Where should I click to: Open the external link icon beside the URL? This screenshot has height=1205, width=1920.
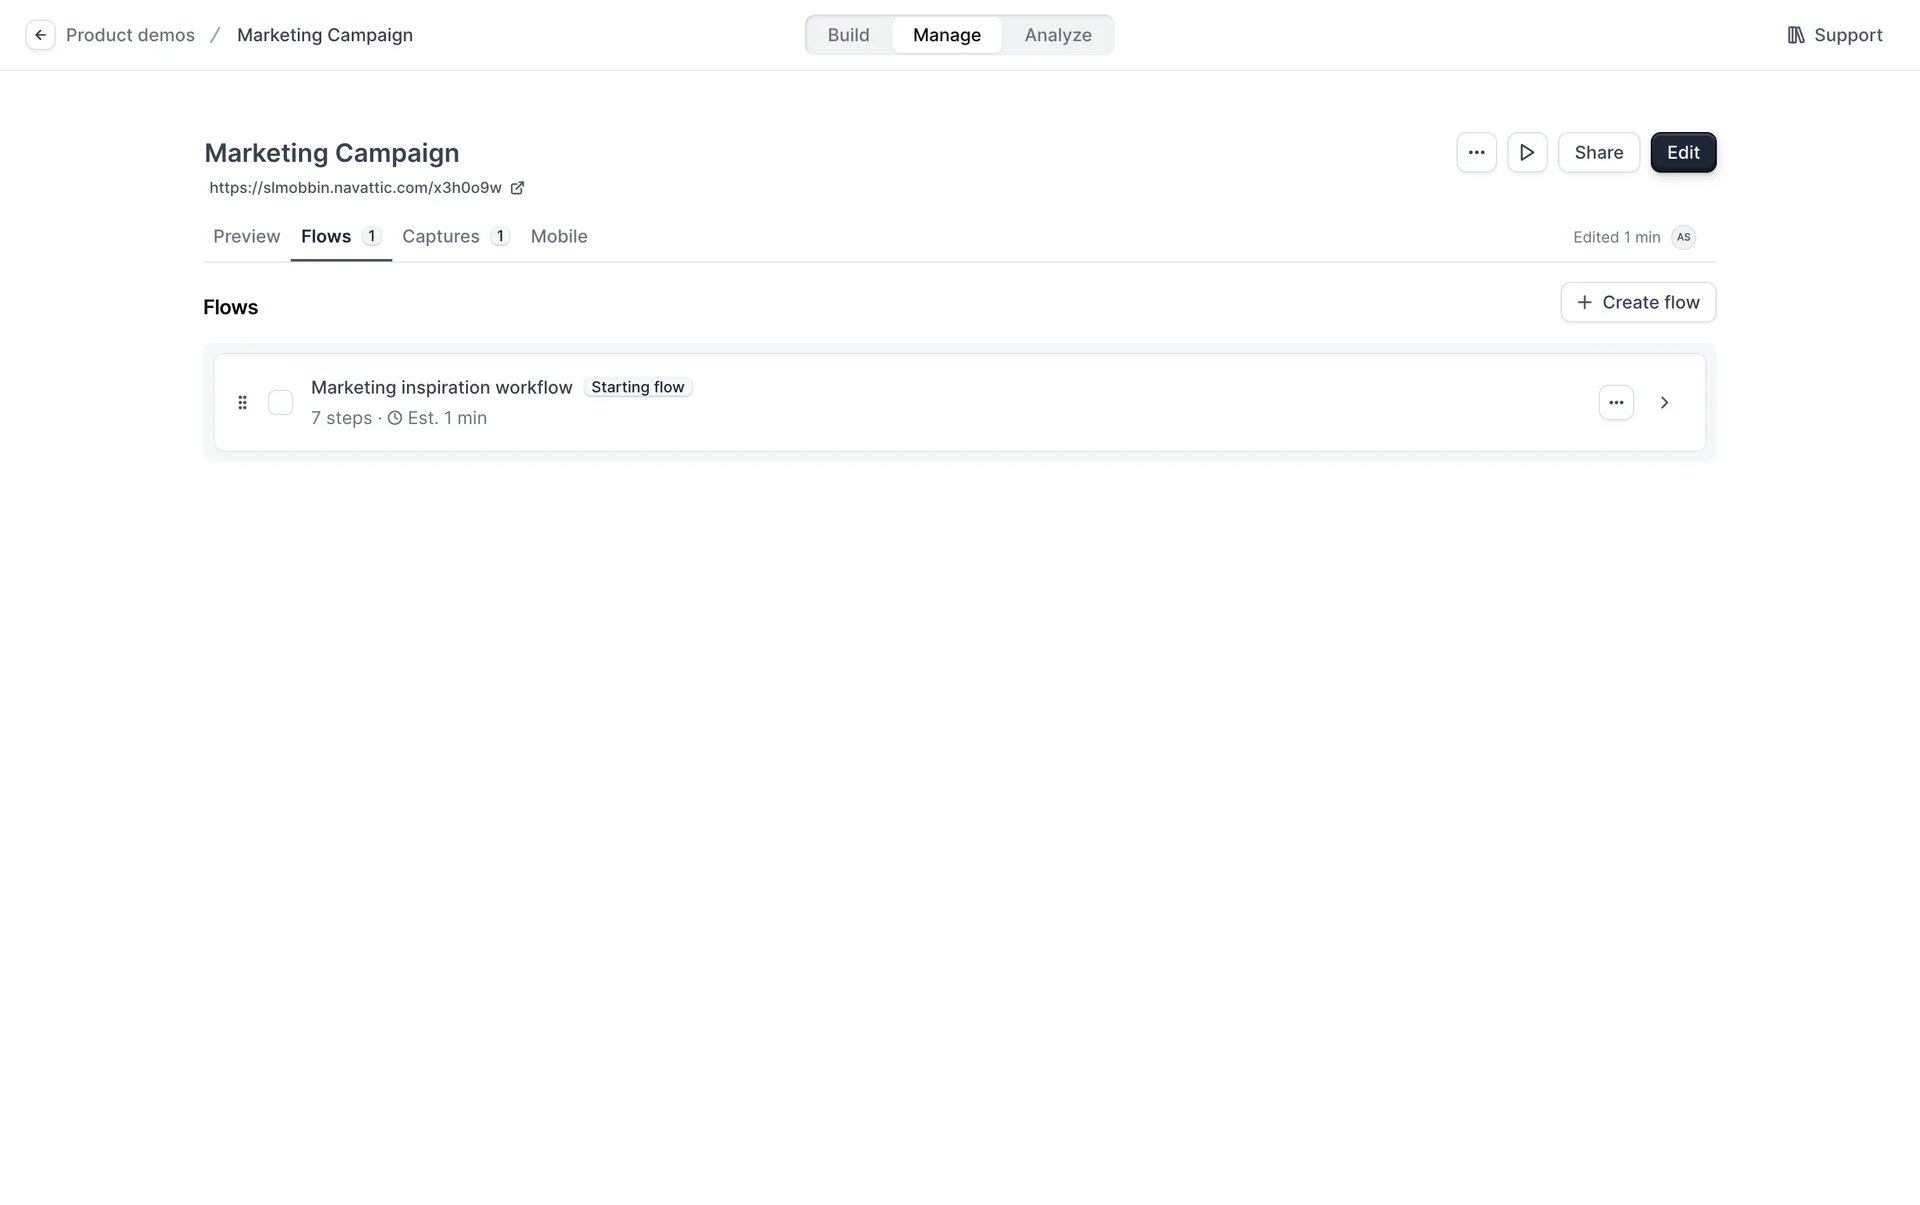point(517,188)
